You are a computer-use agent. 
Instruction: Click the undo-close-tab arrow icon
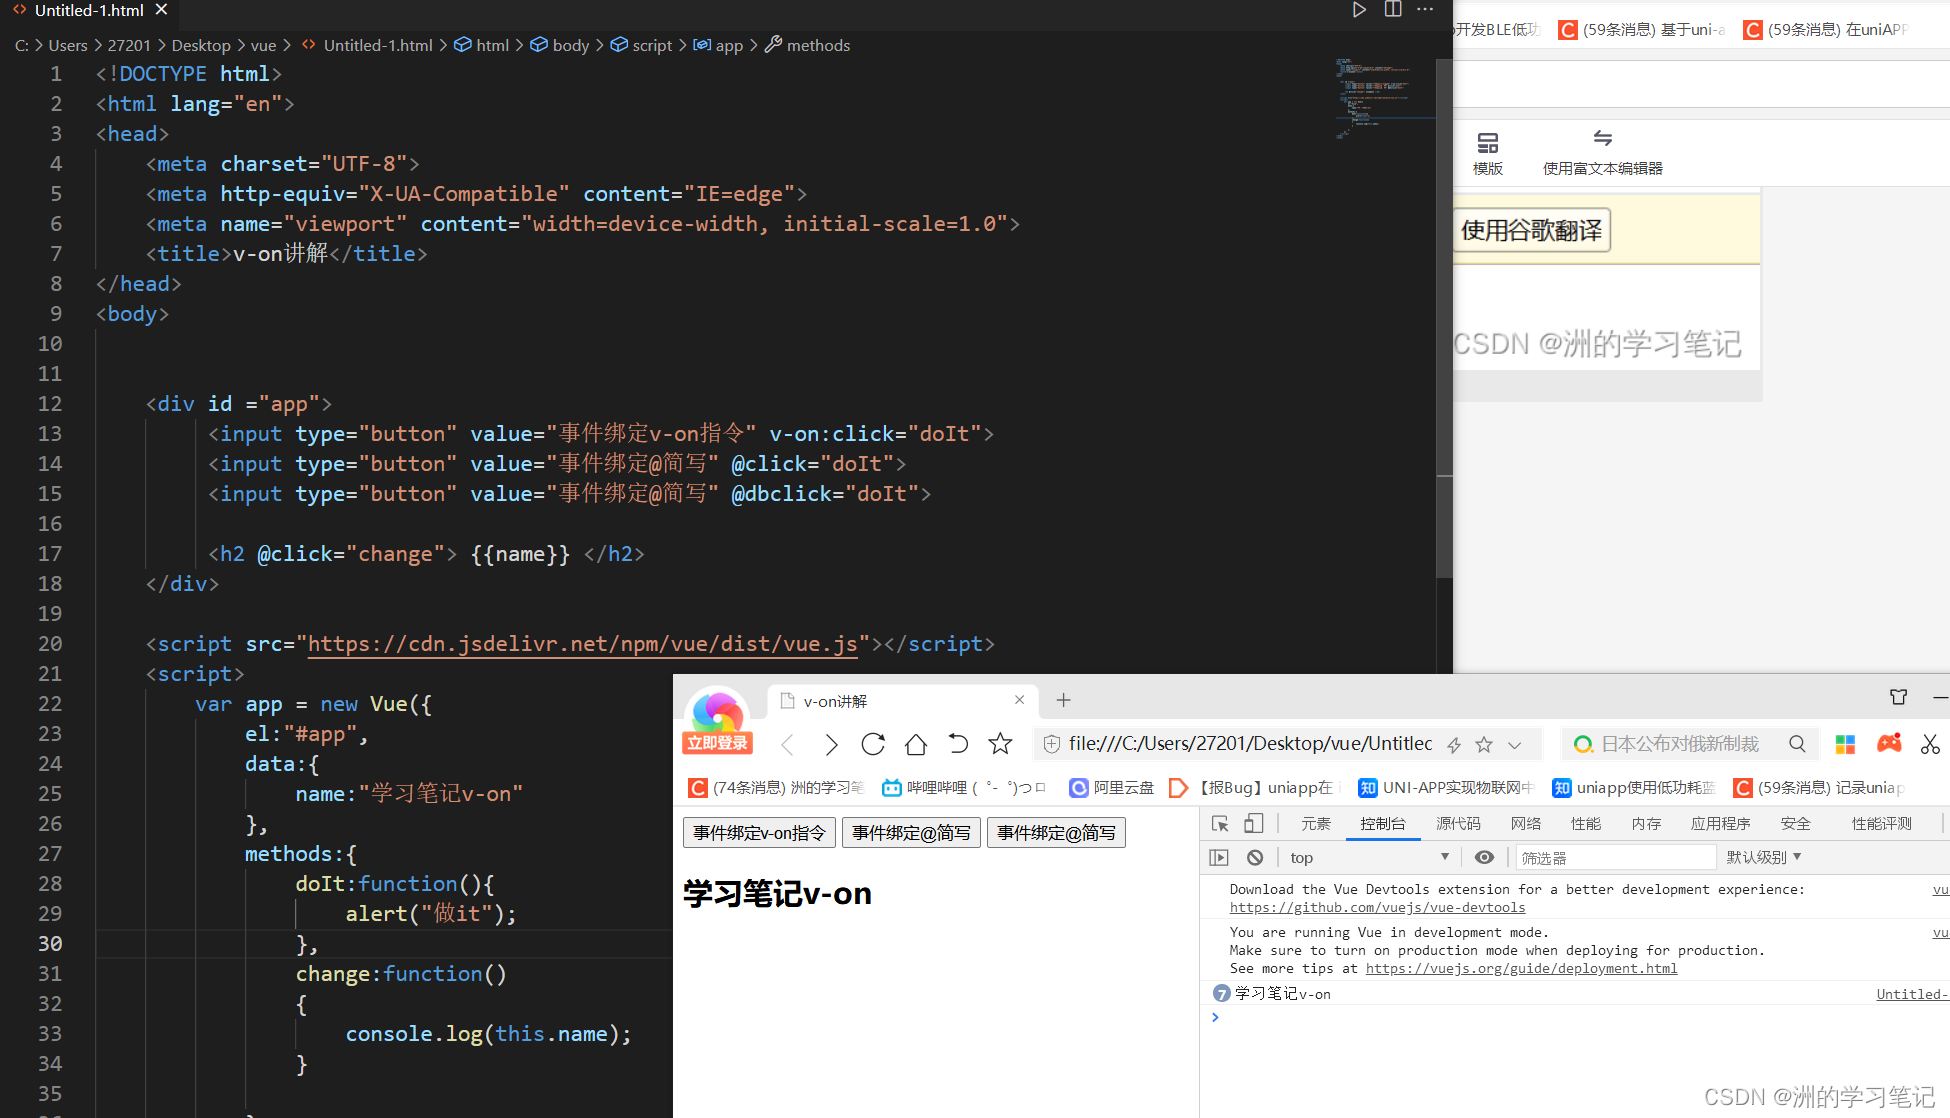tap(958, 744)
